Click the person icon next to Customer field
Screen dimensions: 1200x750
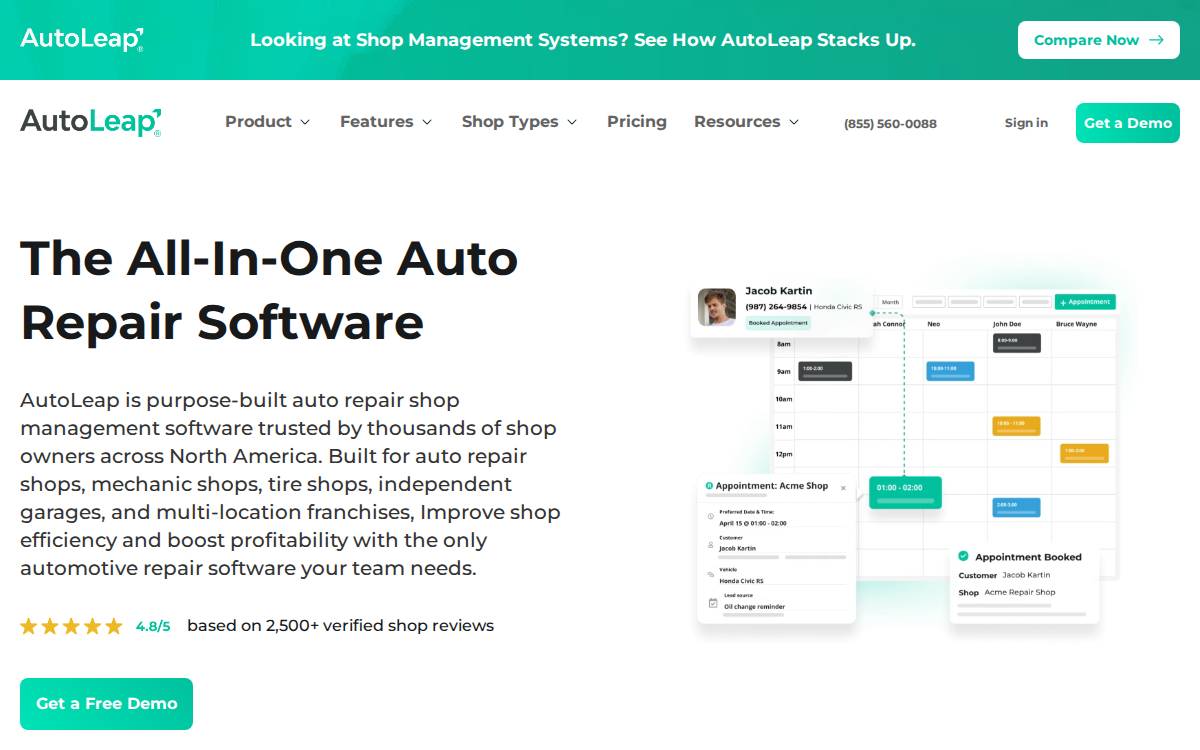(x=710, y=545)
